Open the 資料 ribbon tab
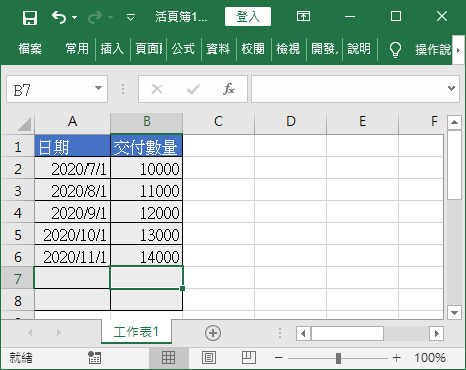Viewport: 466px width, 370px height. [x=218, y=49]
